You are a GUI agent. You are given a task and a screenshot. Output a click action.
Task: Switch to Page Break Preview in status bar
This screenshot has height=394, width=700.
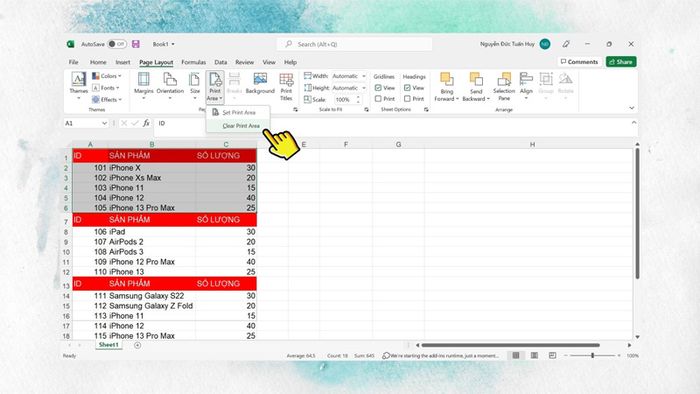[x=552, y=355]
